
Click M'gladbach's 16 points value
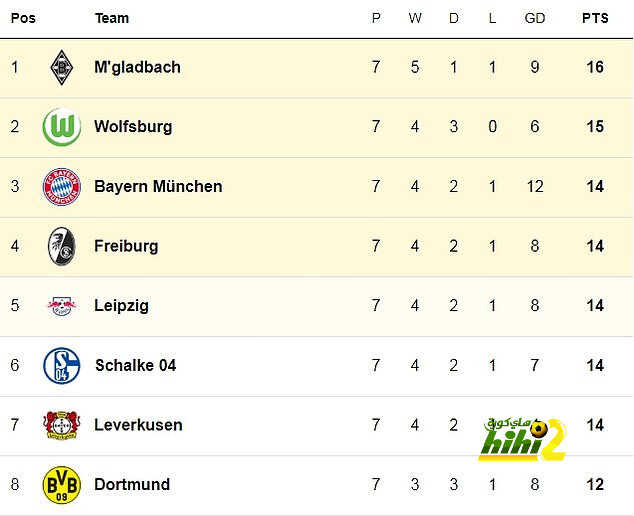pyautogui.click(x=595, y=67)
